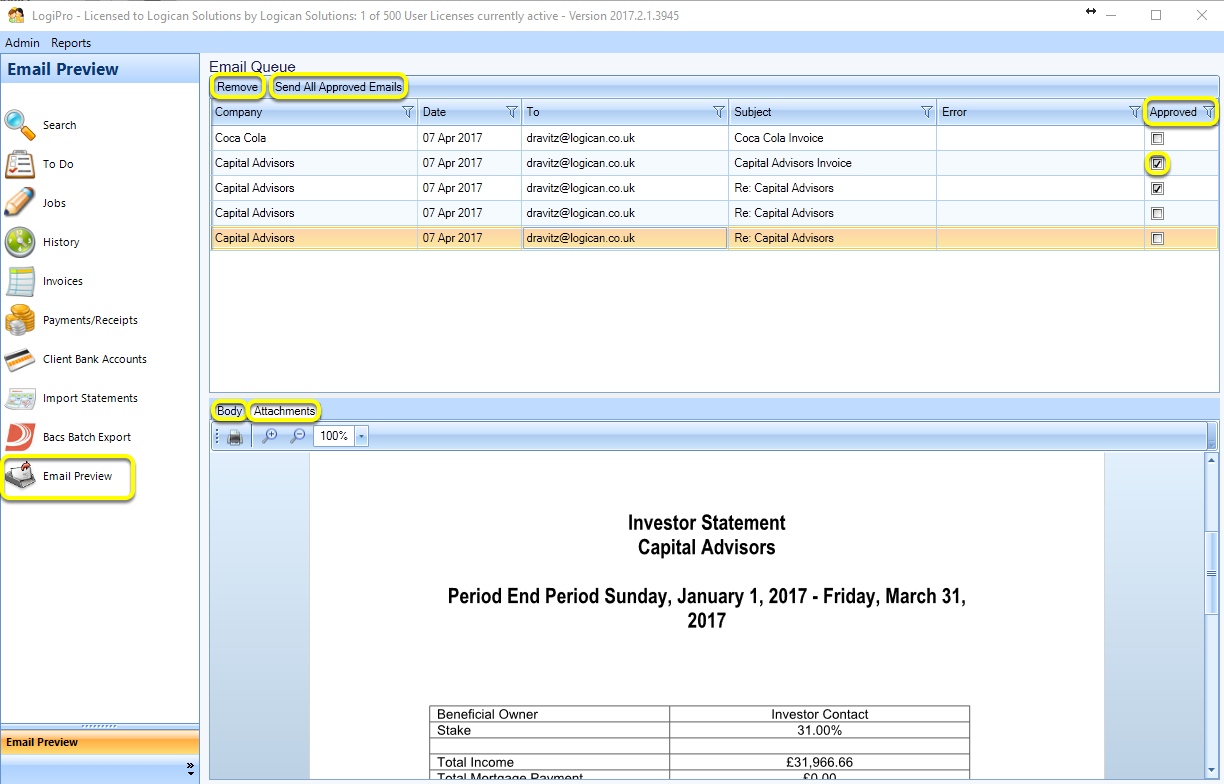Viewport: 1224px width, 784px height.
Task: Open the Bacs Batch Export icon
Action: (20, 437)
